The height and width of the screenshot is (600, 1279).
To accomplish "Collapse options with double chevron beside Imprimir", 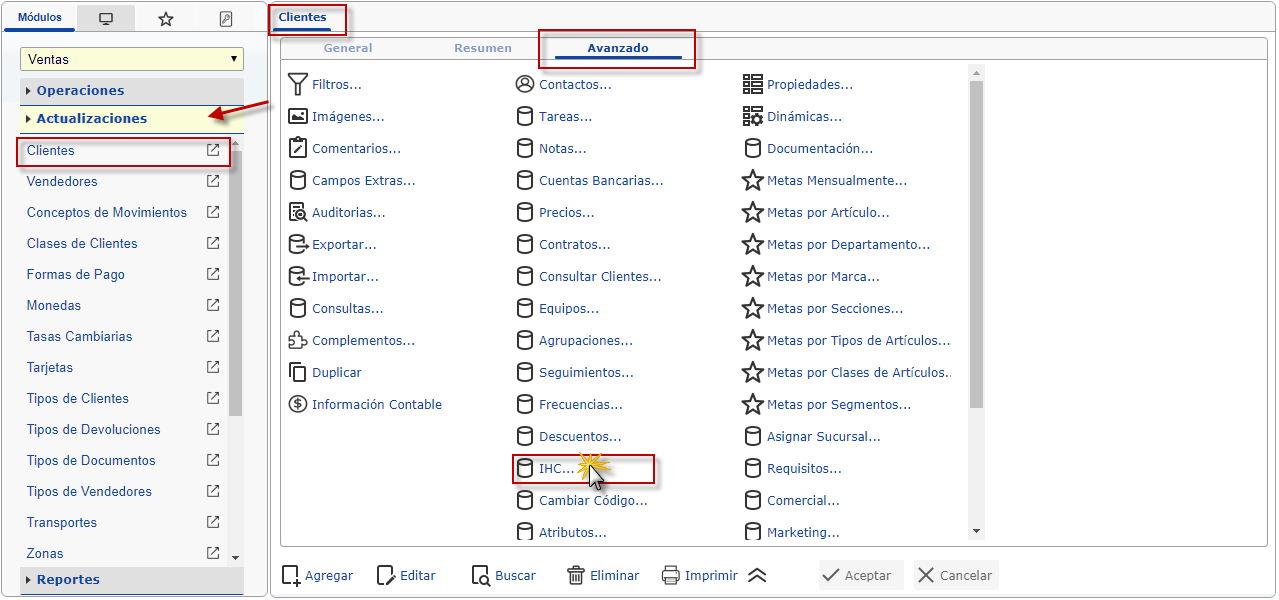I will (757, 575).
